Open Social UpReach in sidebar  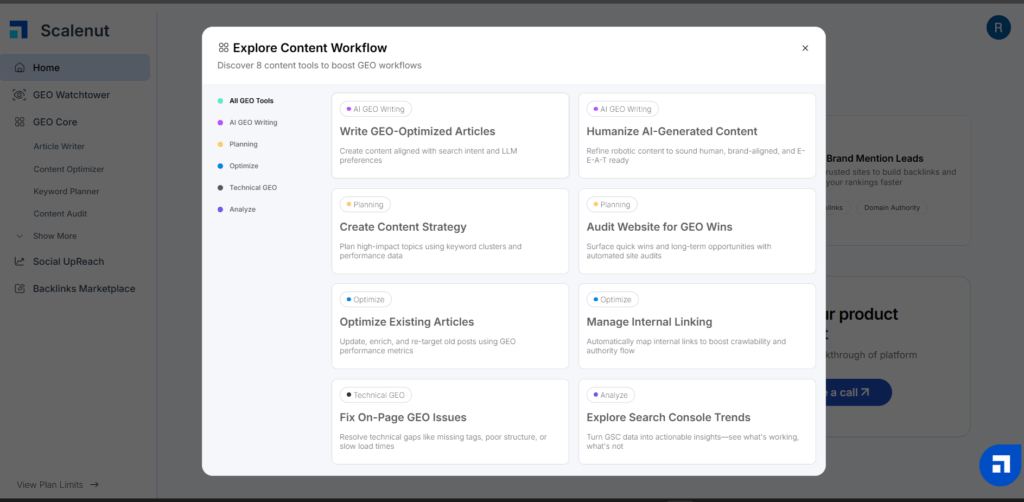(69, 261)
